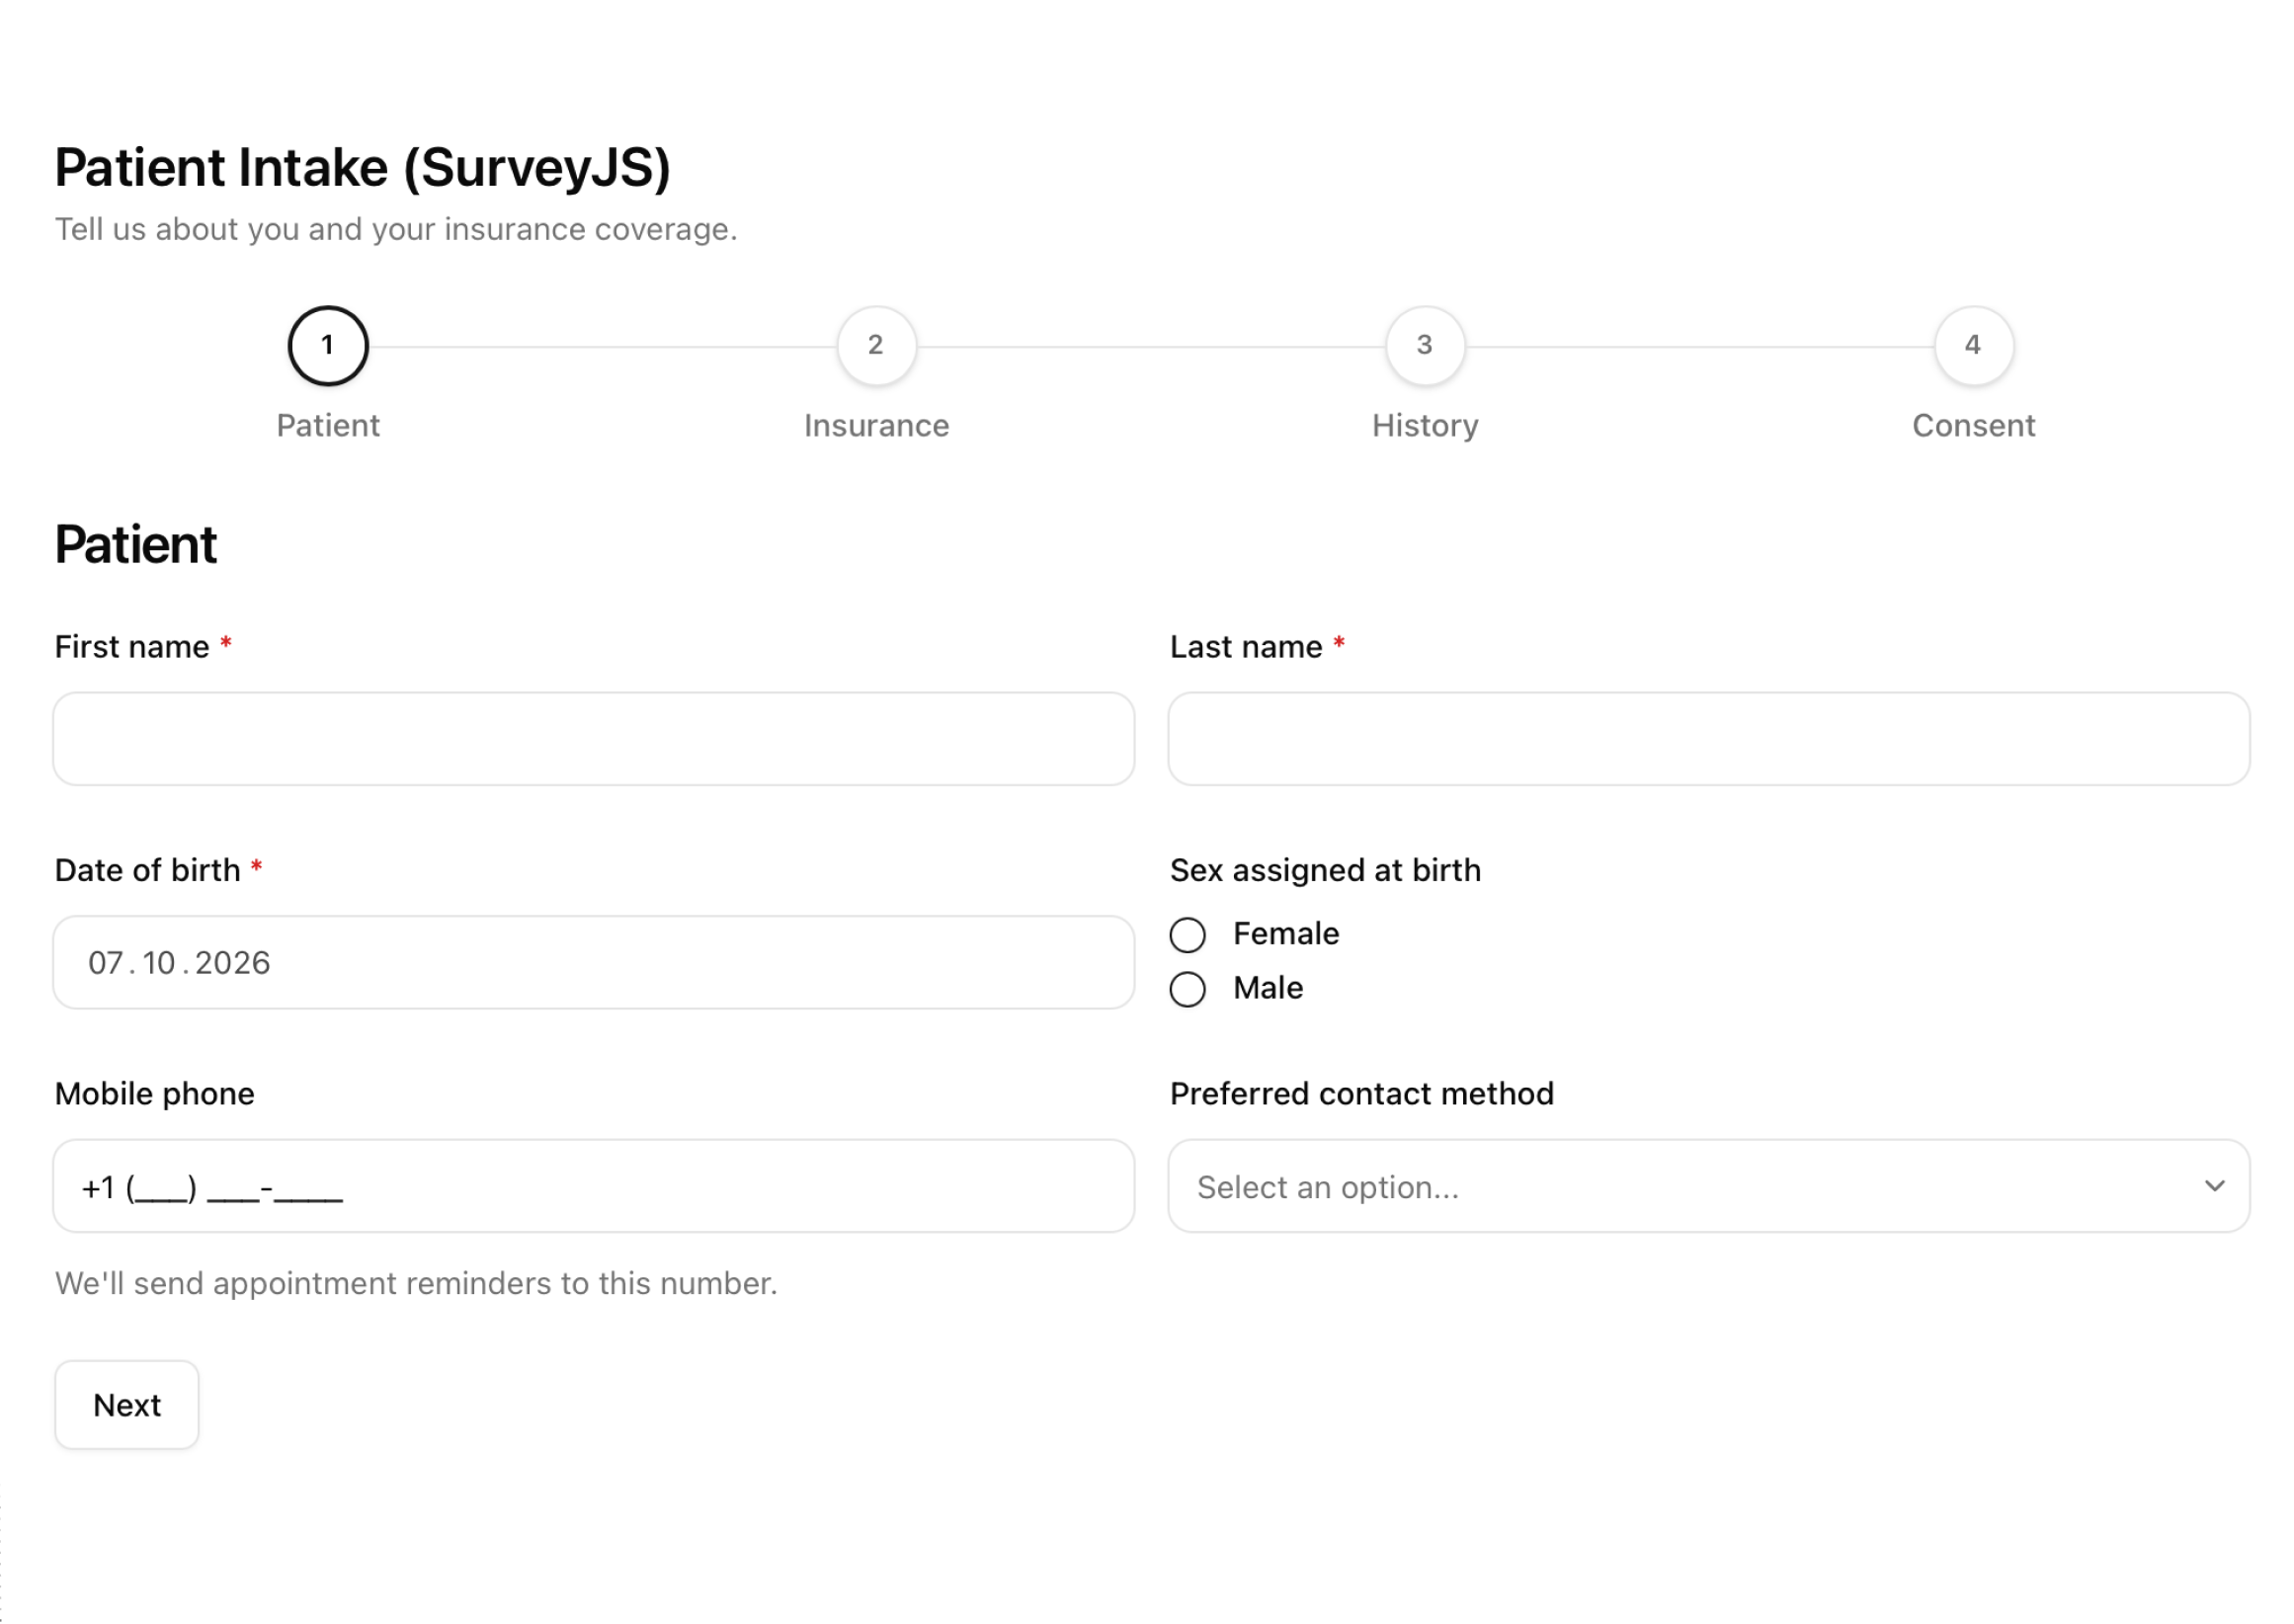Open the Consent step label

1973,426
